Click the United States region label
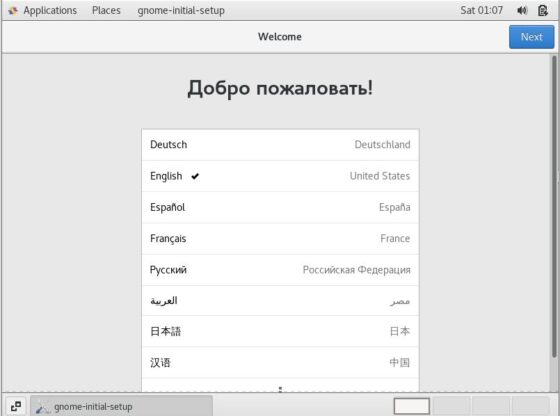This screenshot has width=560, height=416. tap(380, 176)
